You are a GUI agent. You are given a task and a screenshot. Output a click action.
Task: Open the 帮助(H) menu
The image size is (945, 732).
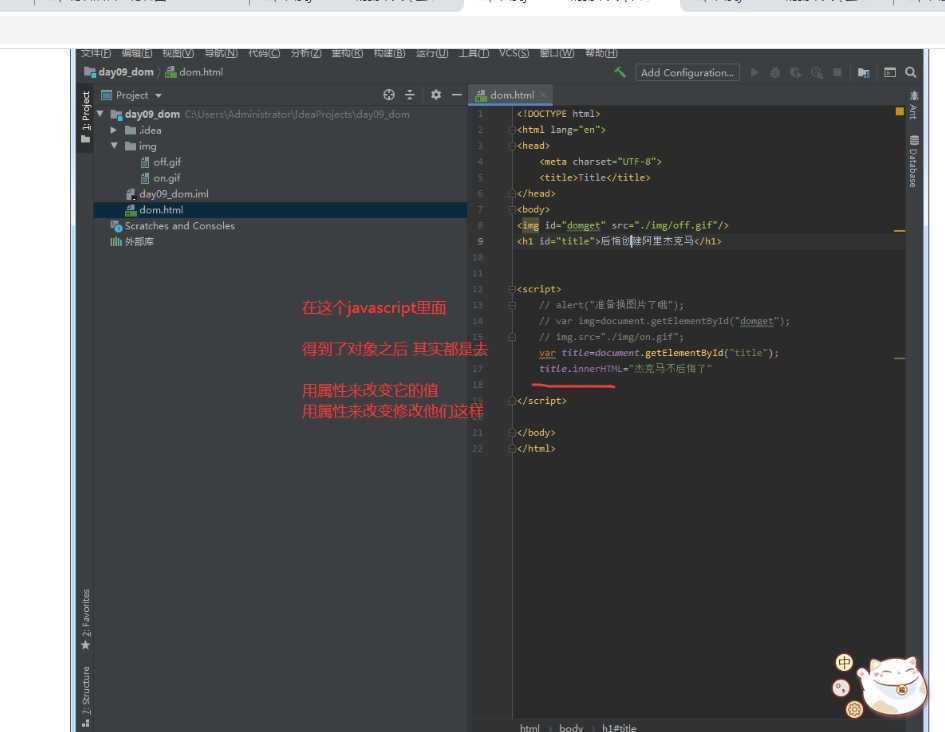tap(601, 53)
